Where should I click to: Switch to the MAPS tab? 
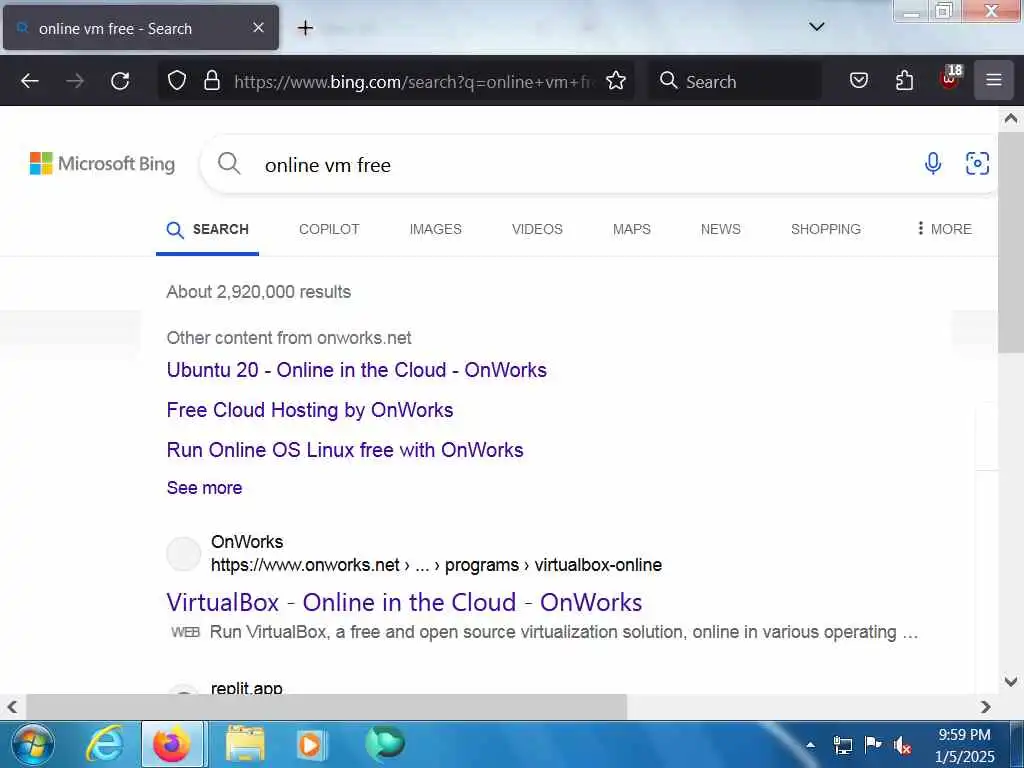632,229
